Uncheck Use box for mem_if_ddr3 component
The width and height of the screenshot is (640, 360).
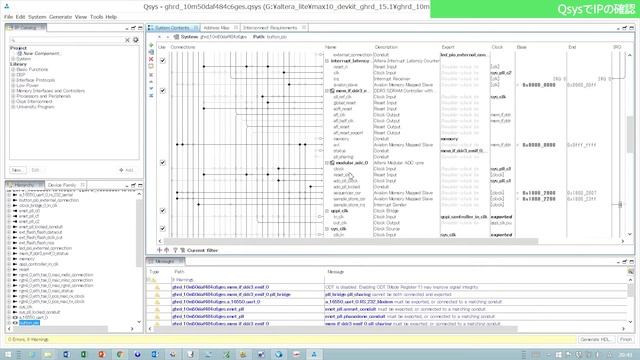(162, 91)
